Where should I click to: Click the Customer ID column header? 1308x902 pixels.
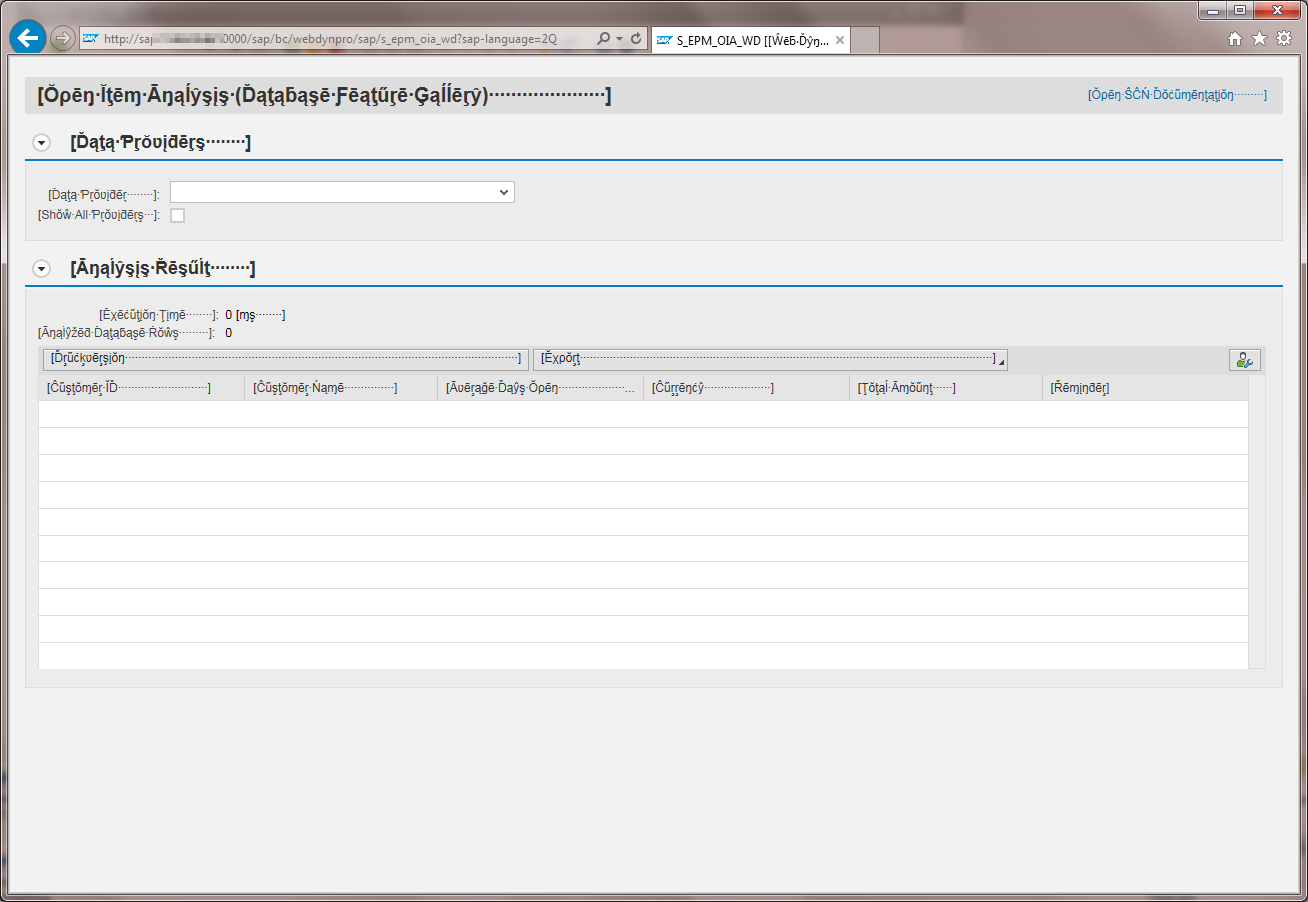(x=140, y=388)
